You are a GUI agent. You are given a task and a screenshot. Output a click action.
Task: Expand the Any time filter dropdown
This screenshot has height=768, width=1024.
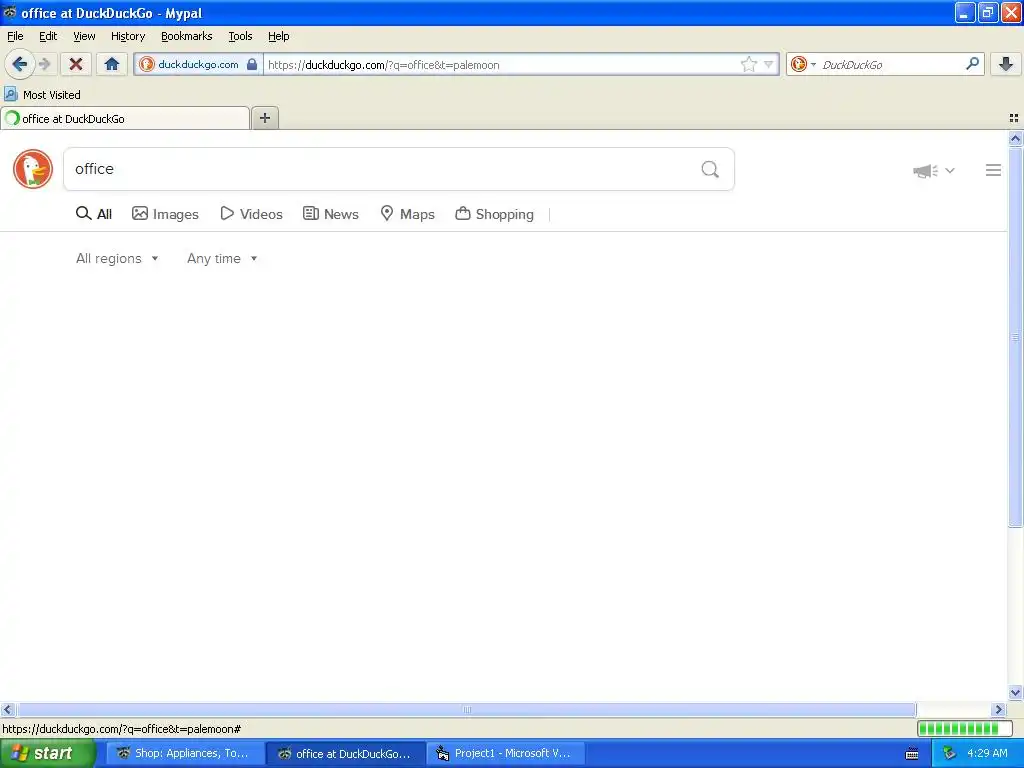coord(222,259)
